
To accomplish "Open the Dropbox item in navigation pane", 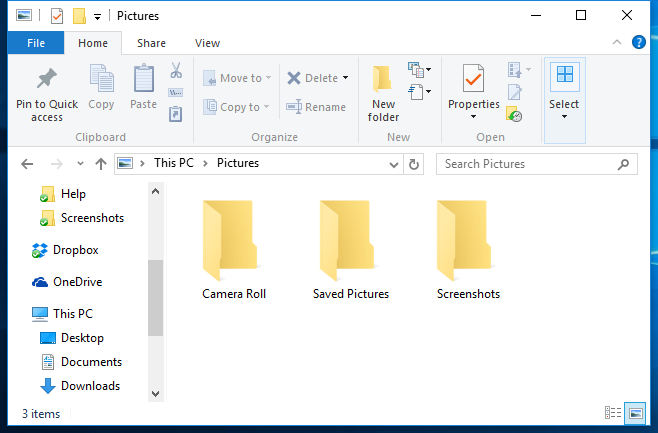I will point(75,250).
